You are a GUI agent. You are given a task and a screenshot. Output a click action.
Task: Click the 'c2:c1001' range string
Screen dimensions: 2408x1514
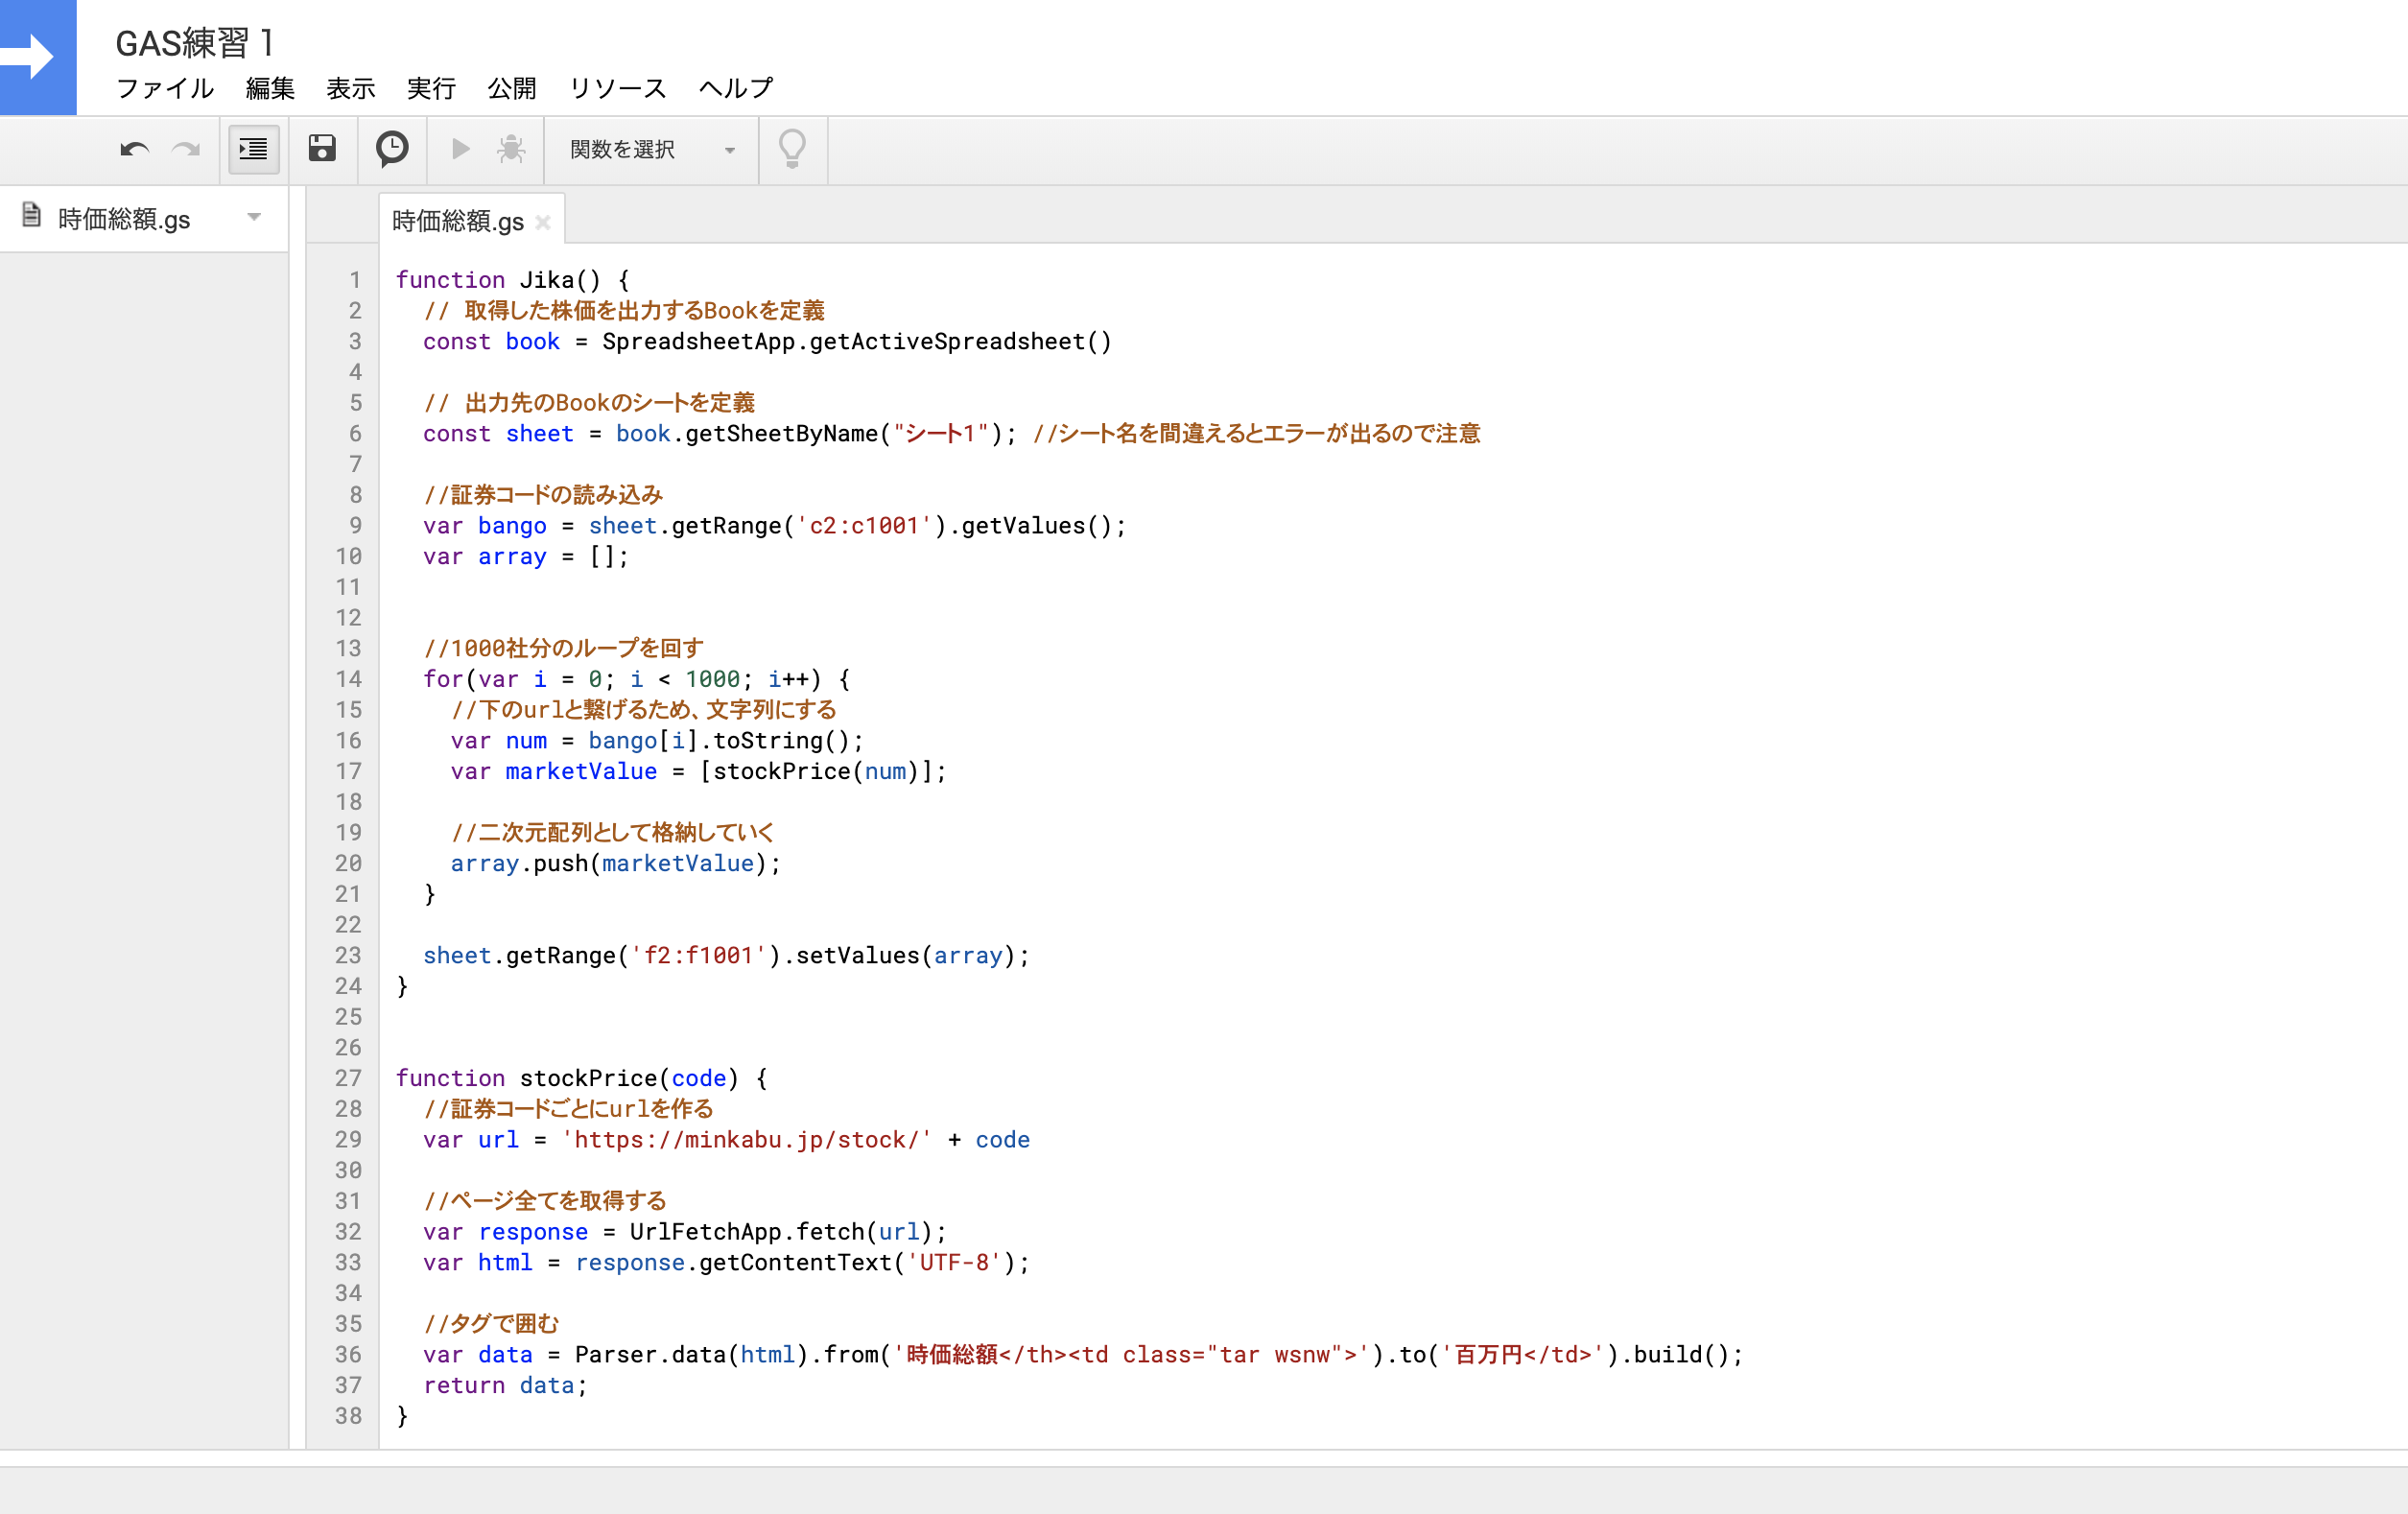(864, 526)
